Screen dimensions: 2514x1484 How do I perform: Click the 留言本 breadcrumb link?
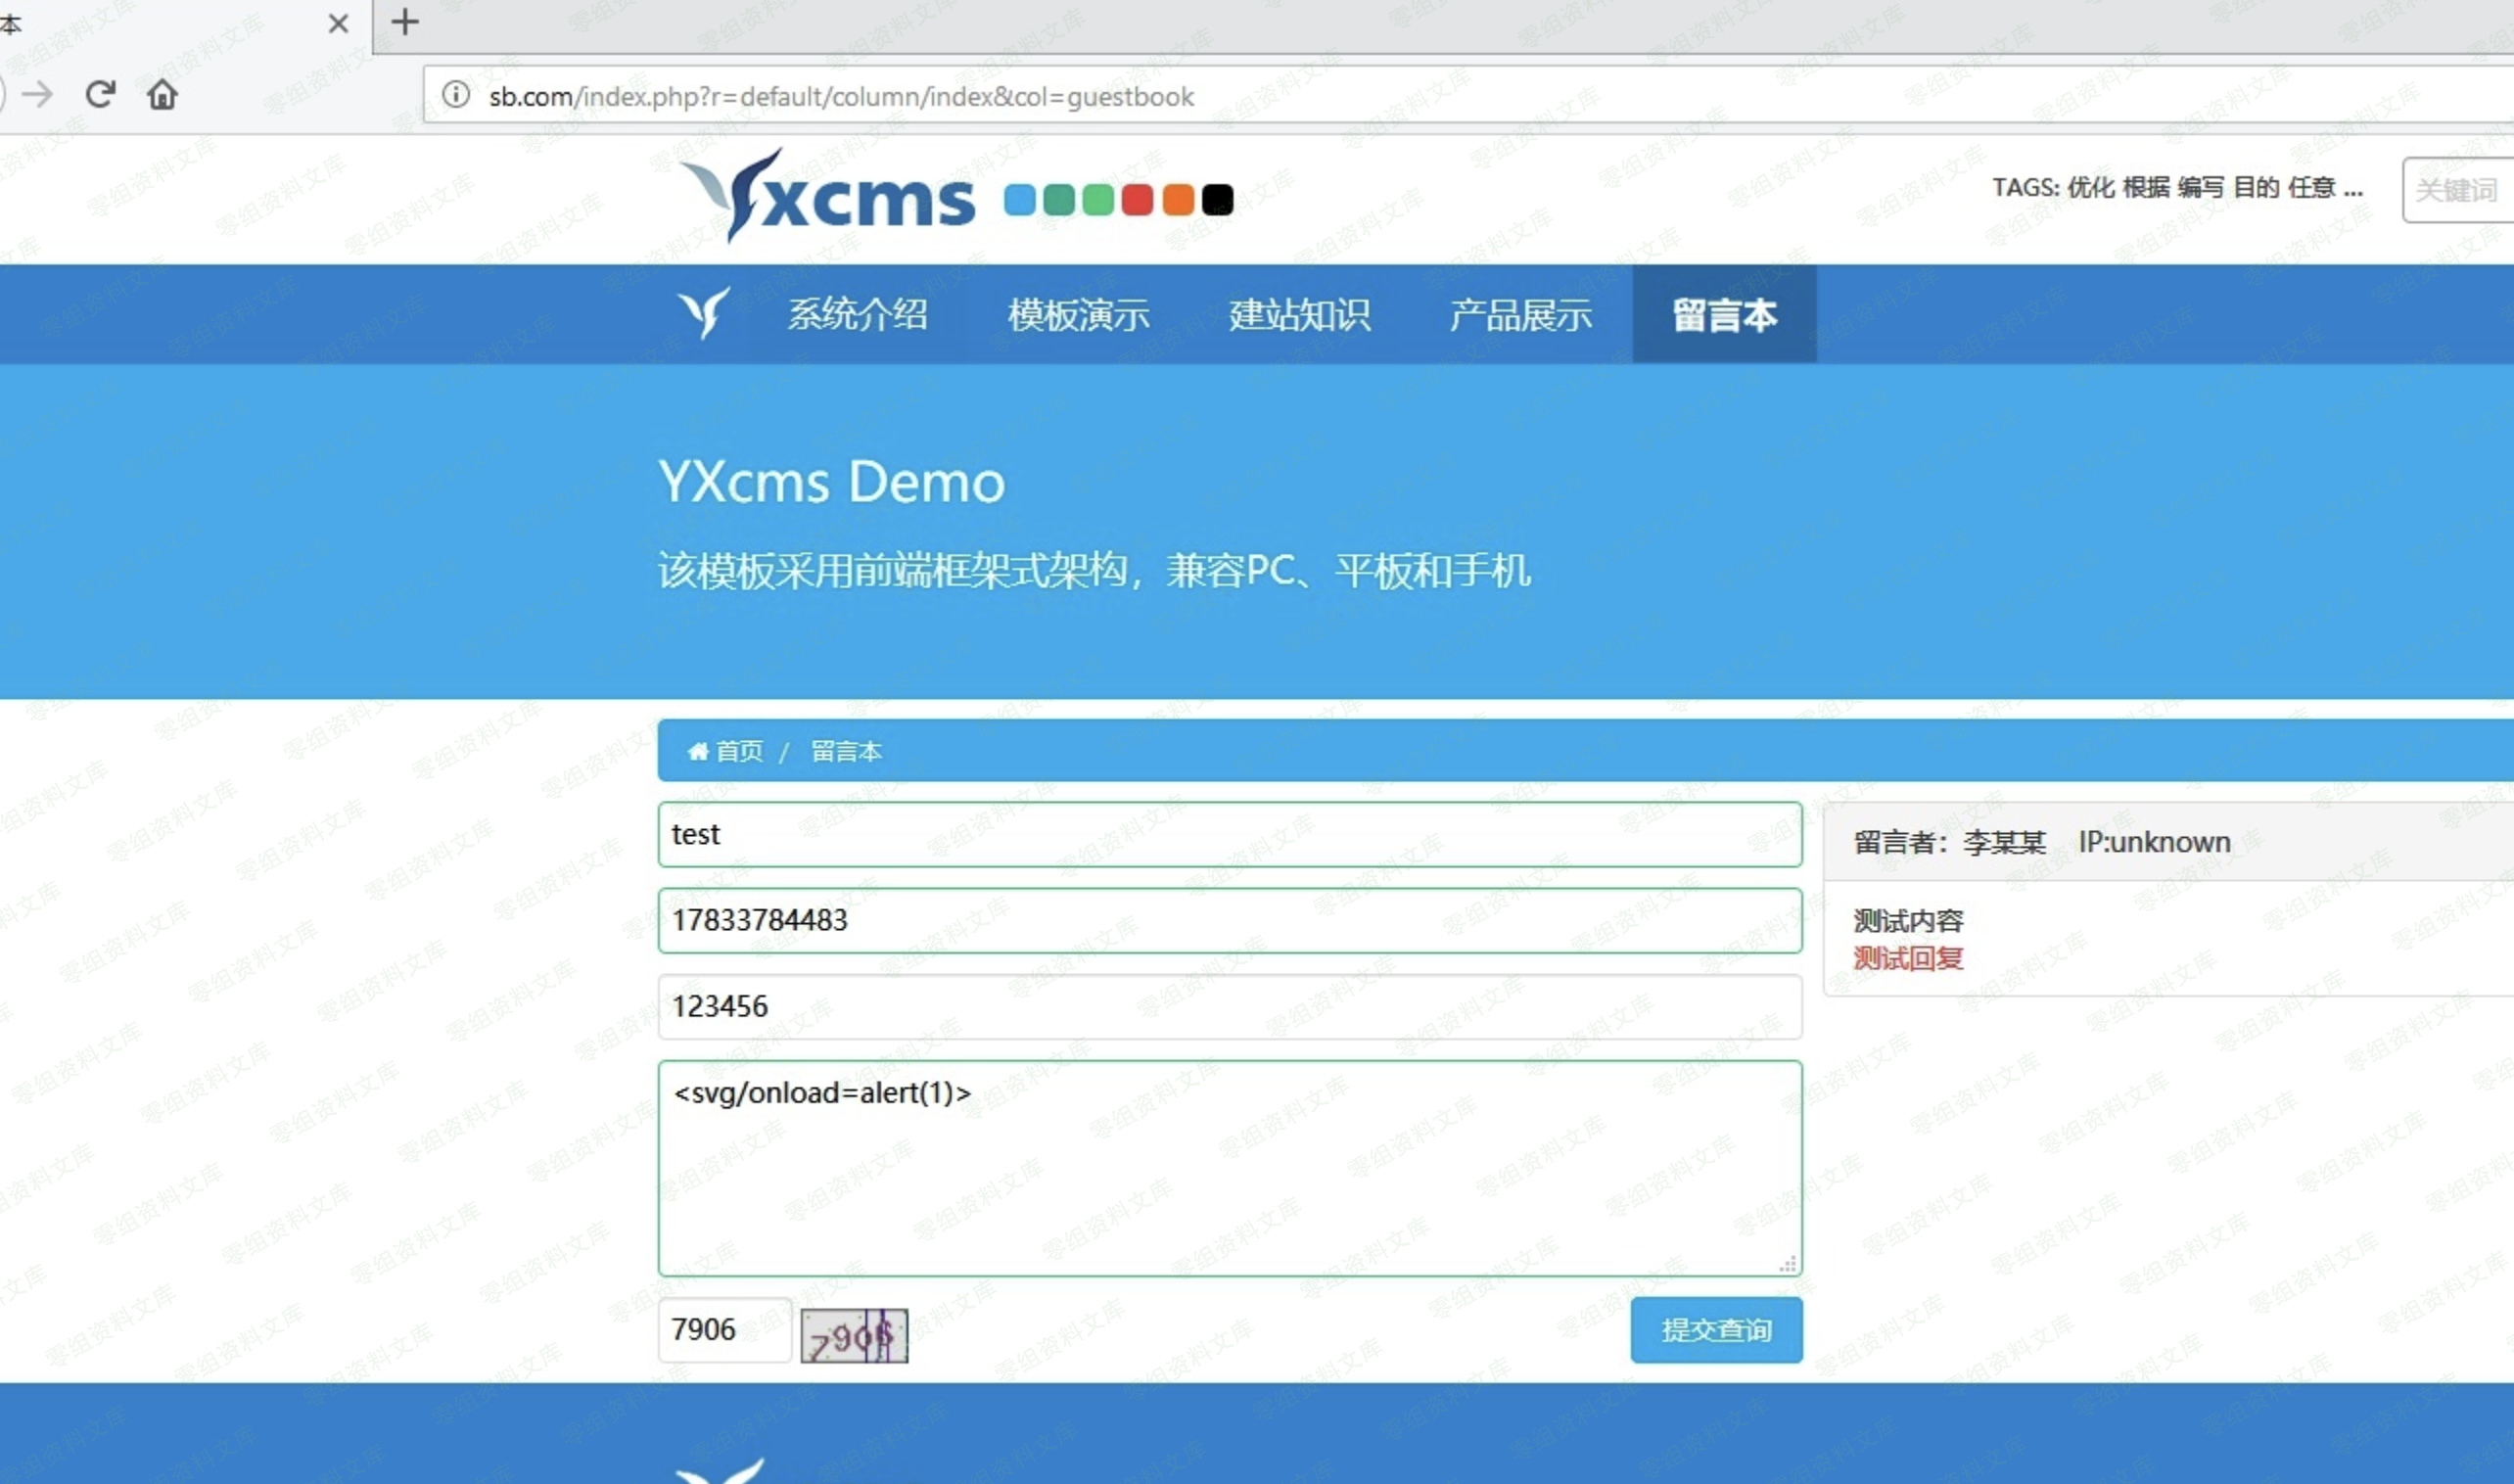click(x=846, y=751)
